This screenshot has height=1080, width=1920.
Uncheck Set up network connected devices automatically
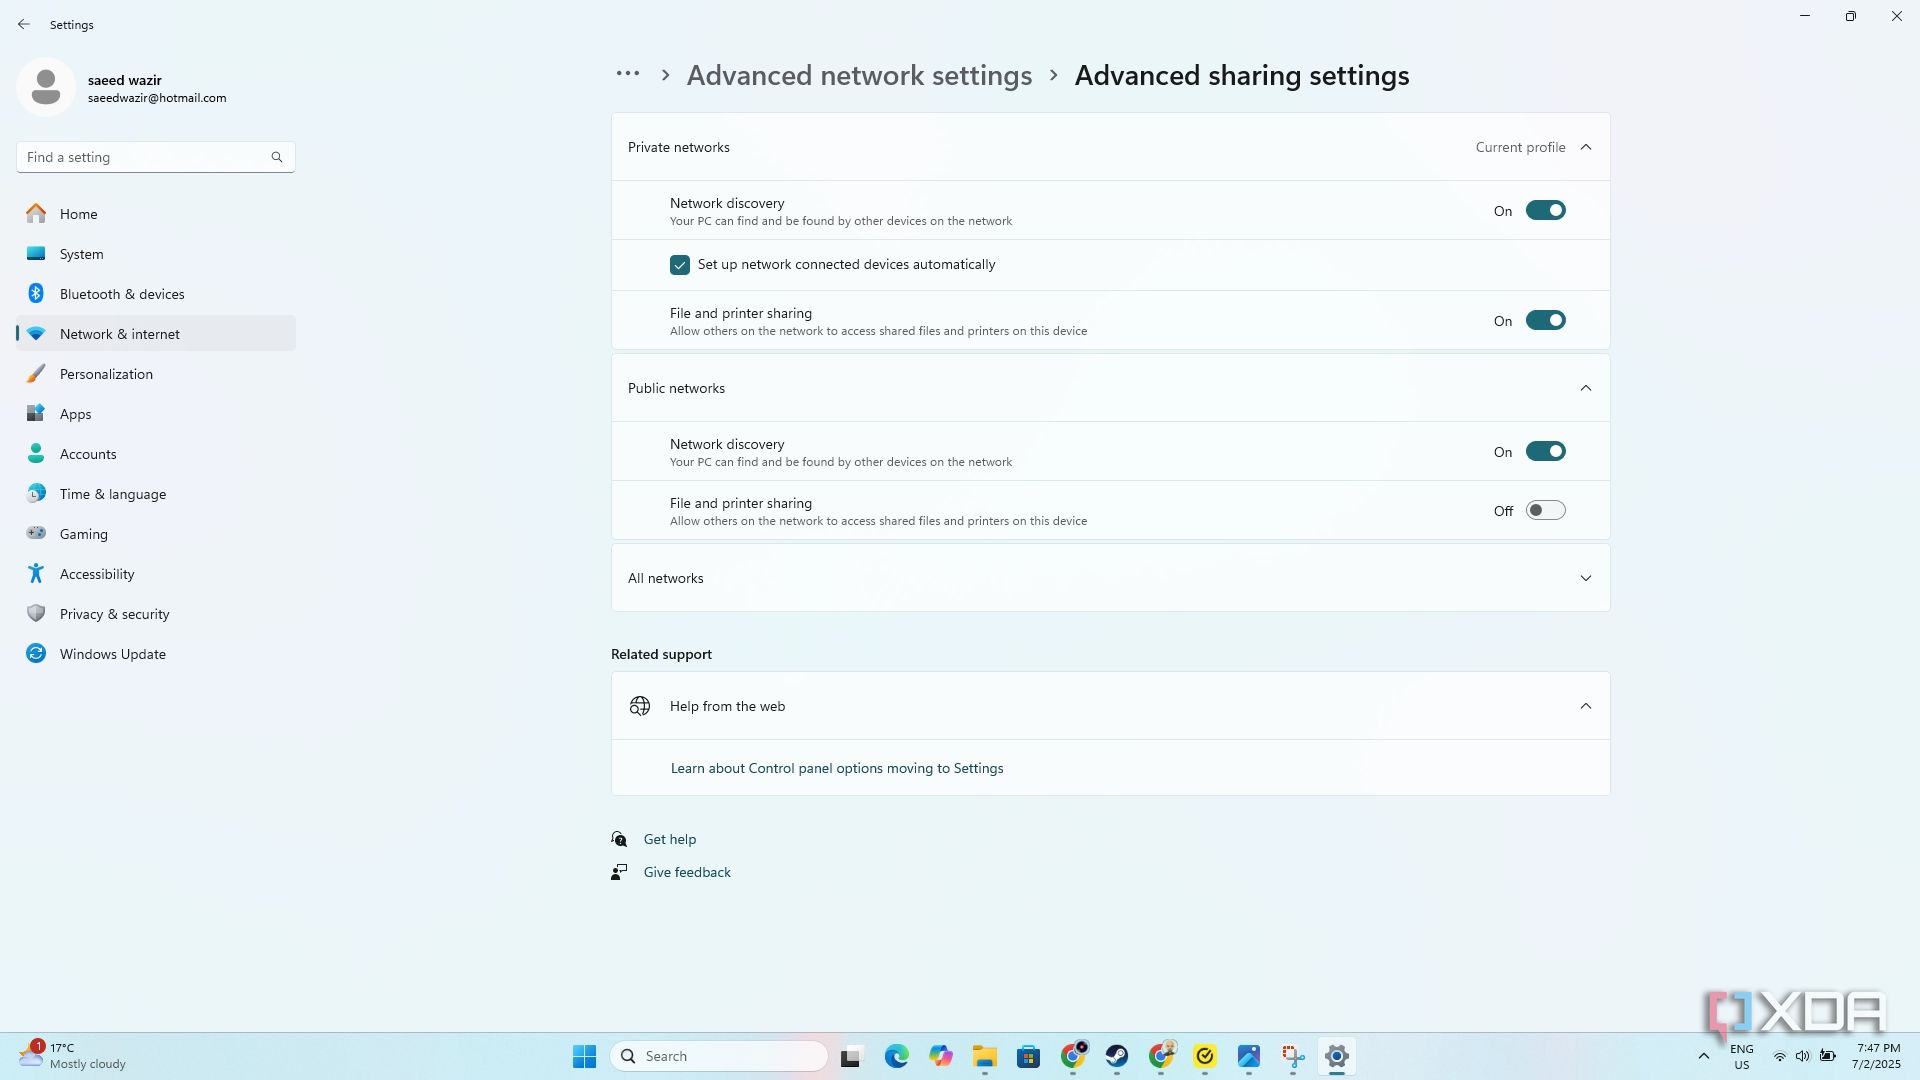680,265
